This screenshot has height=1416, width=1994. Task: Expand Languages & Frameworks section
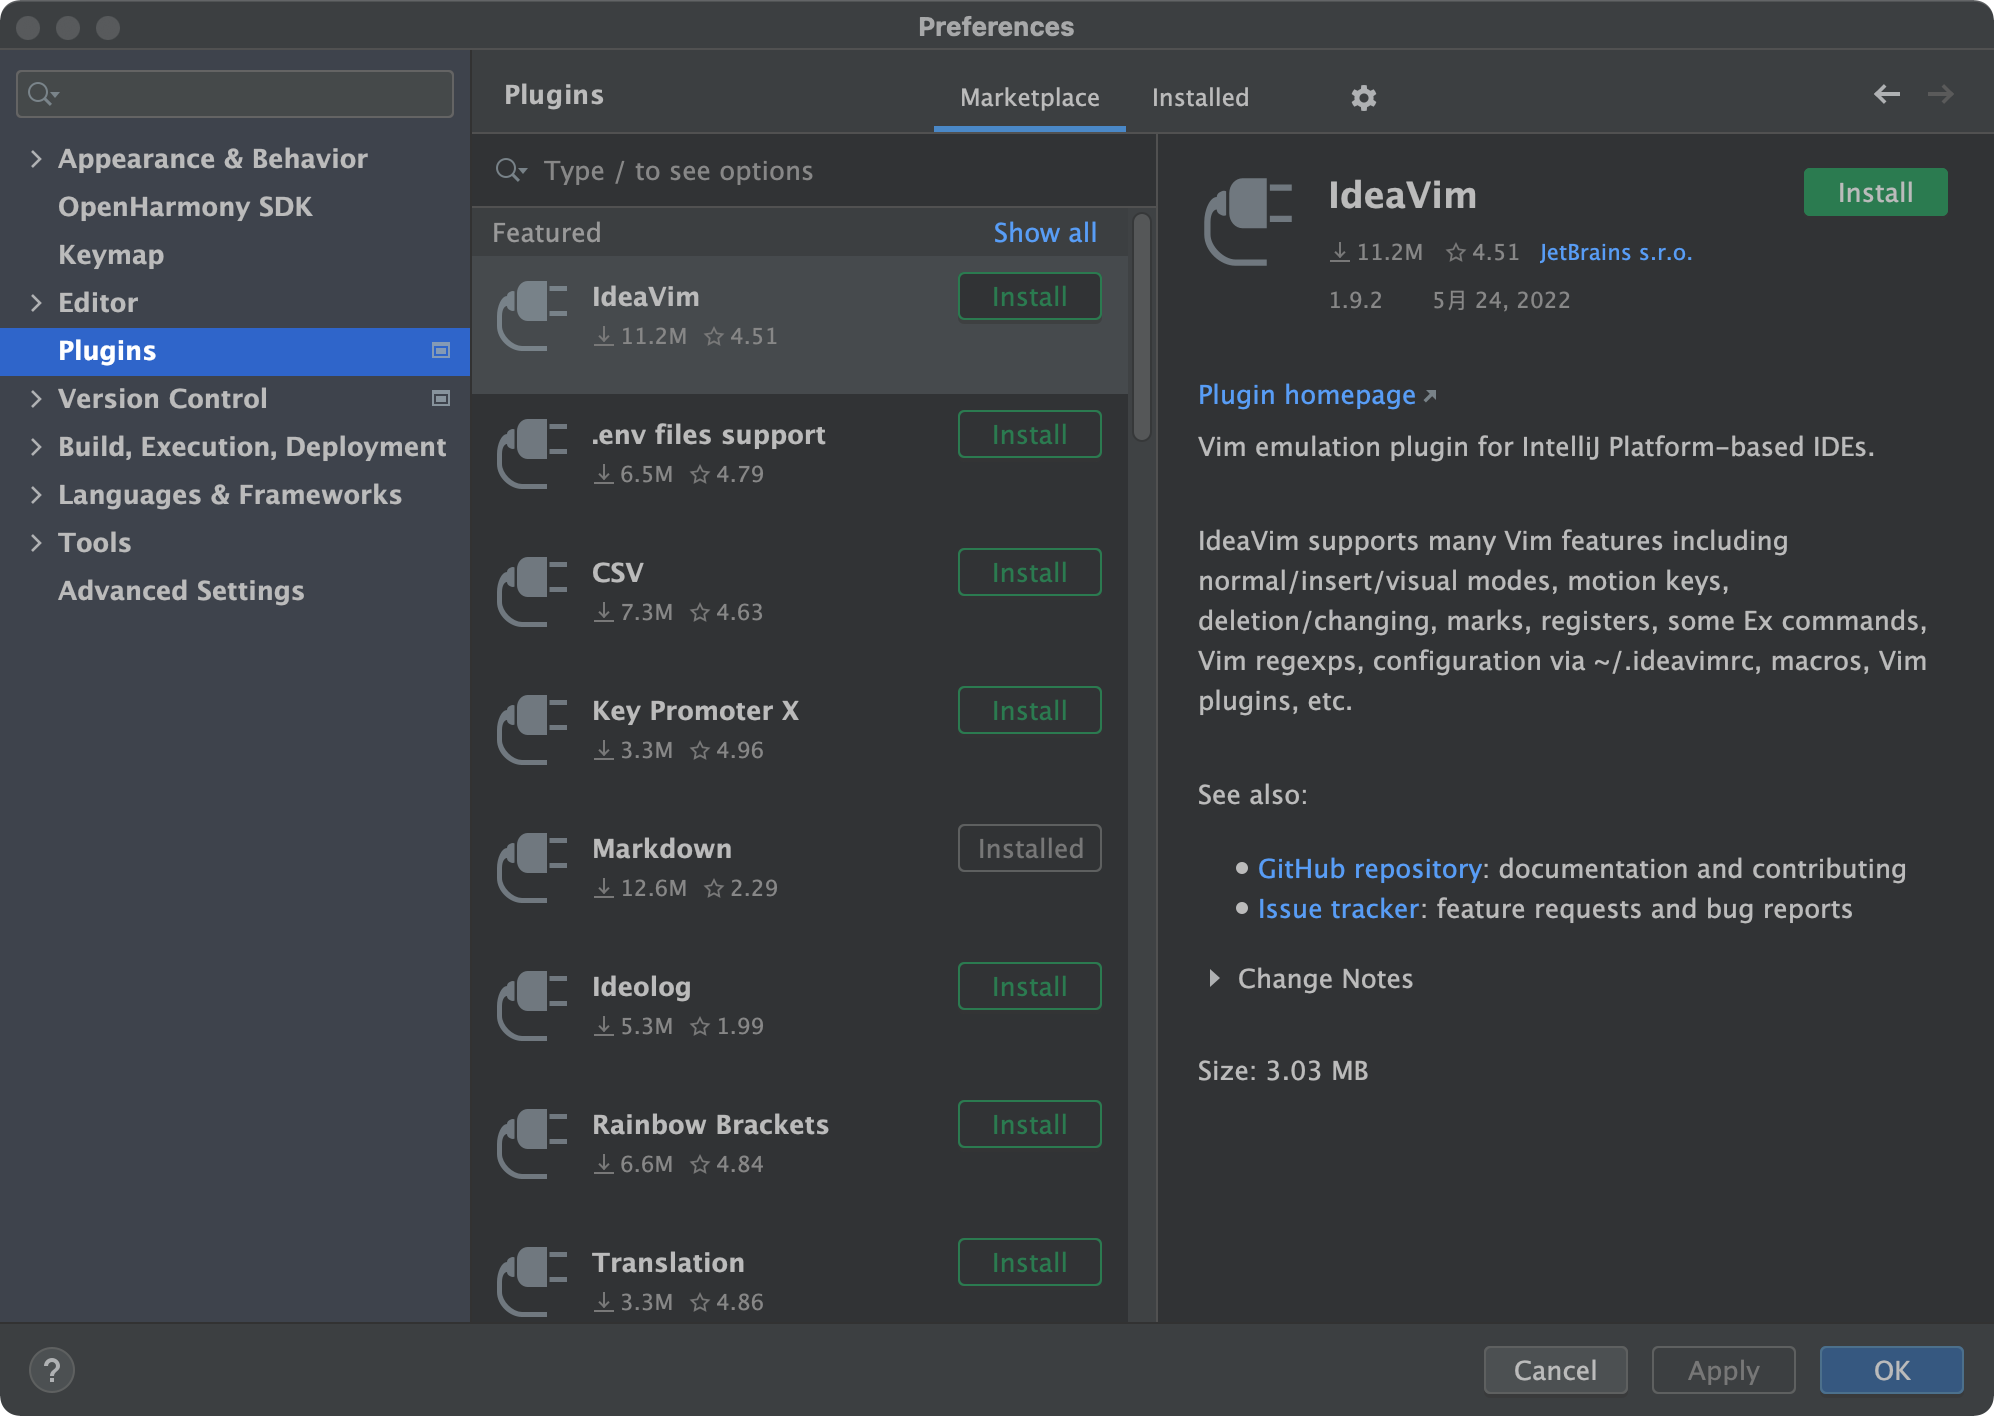[x=36, y=494]
